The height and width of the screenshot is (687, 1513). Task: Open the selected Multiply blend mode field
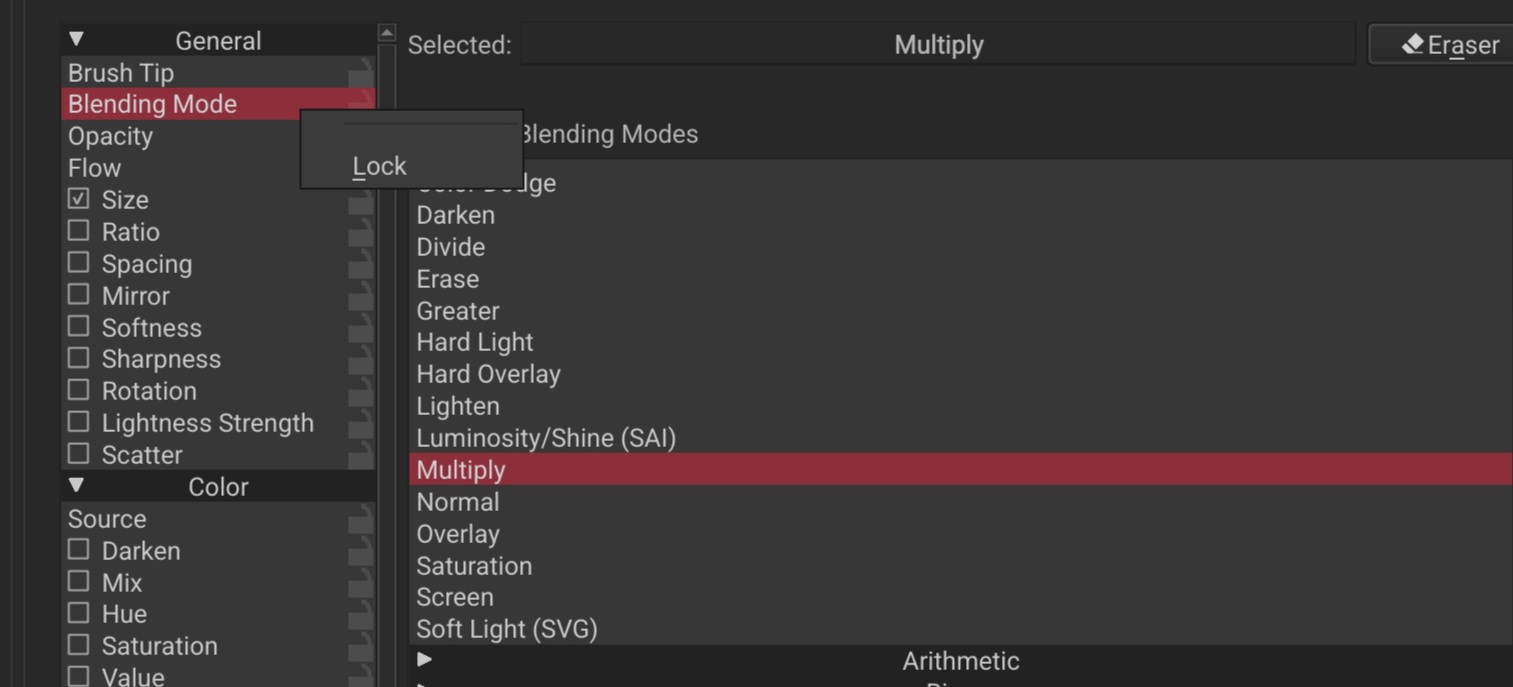click(938, 45)
